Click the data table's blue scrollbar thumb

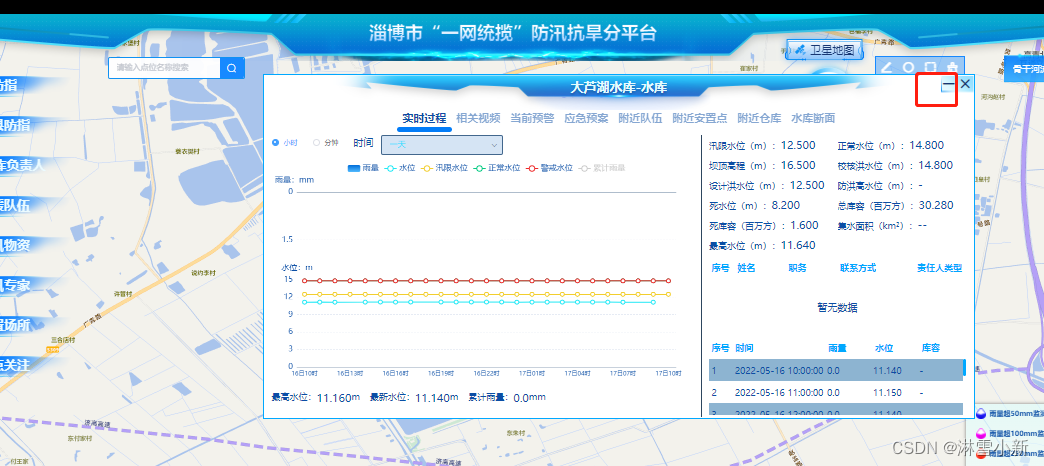(964, 367)
